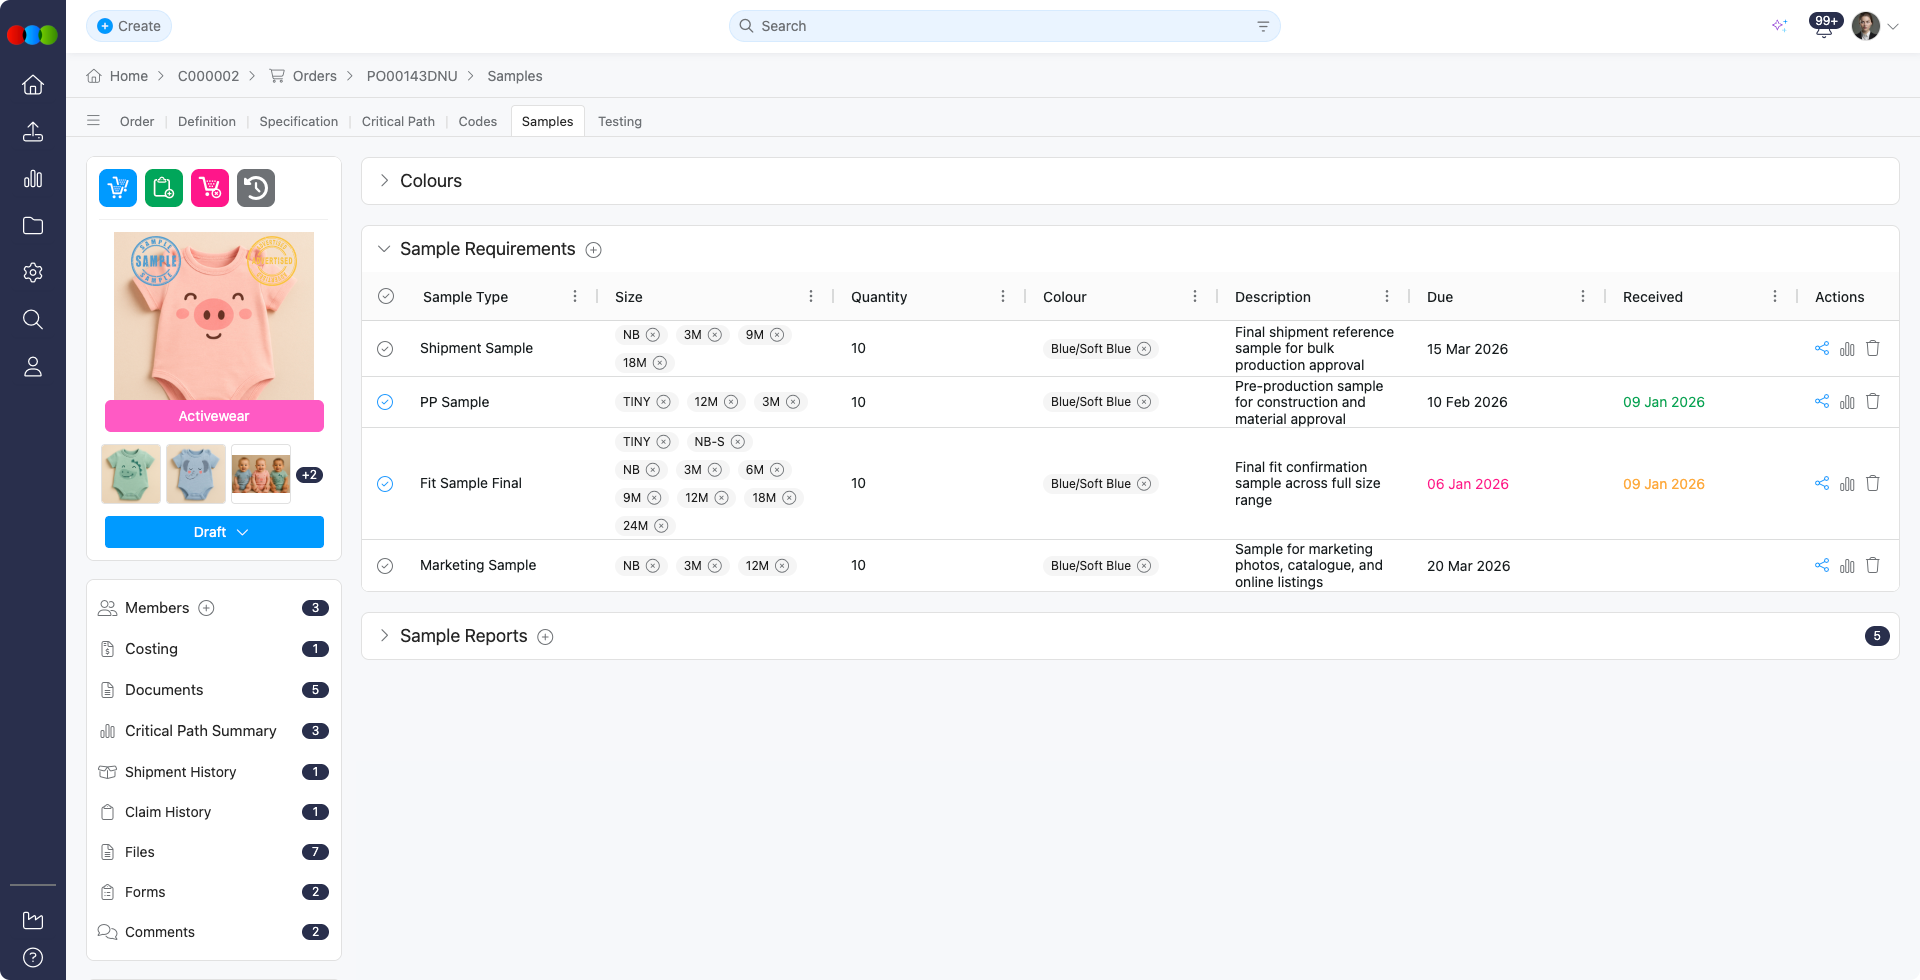Collapse the Sample Requirements section
The height and width of the screenshot is (980, 1920).
pyautogui.click(x=384, y=249)
